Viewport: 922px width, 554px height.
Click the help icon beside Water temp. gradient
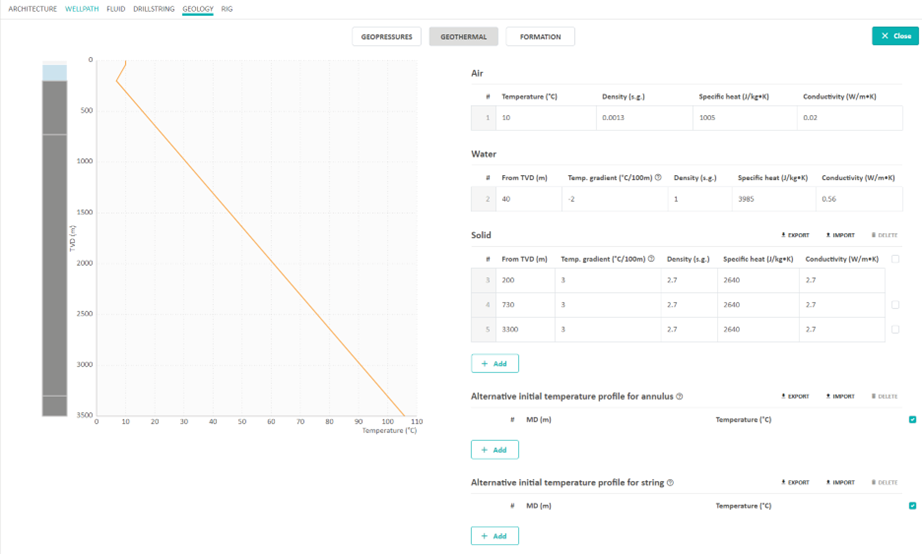pos(658,177)
